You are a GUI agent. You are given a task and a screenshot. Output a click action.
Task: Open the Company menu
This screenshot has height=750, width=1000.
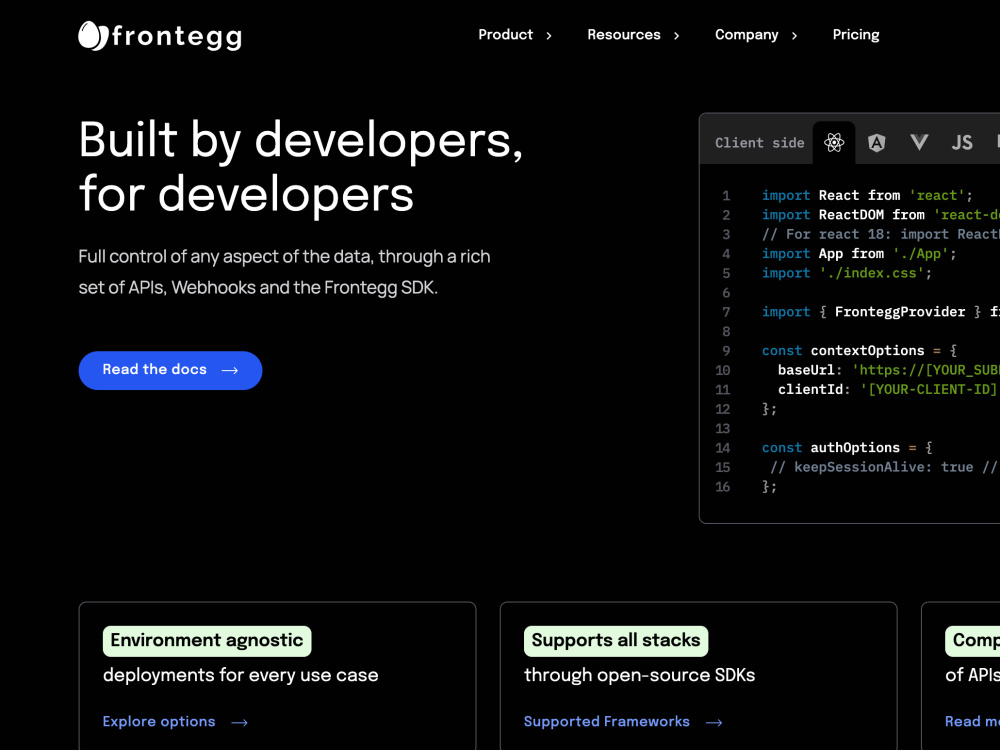point(746,34)
